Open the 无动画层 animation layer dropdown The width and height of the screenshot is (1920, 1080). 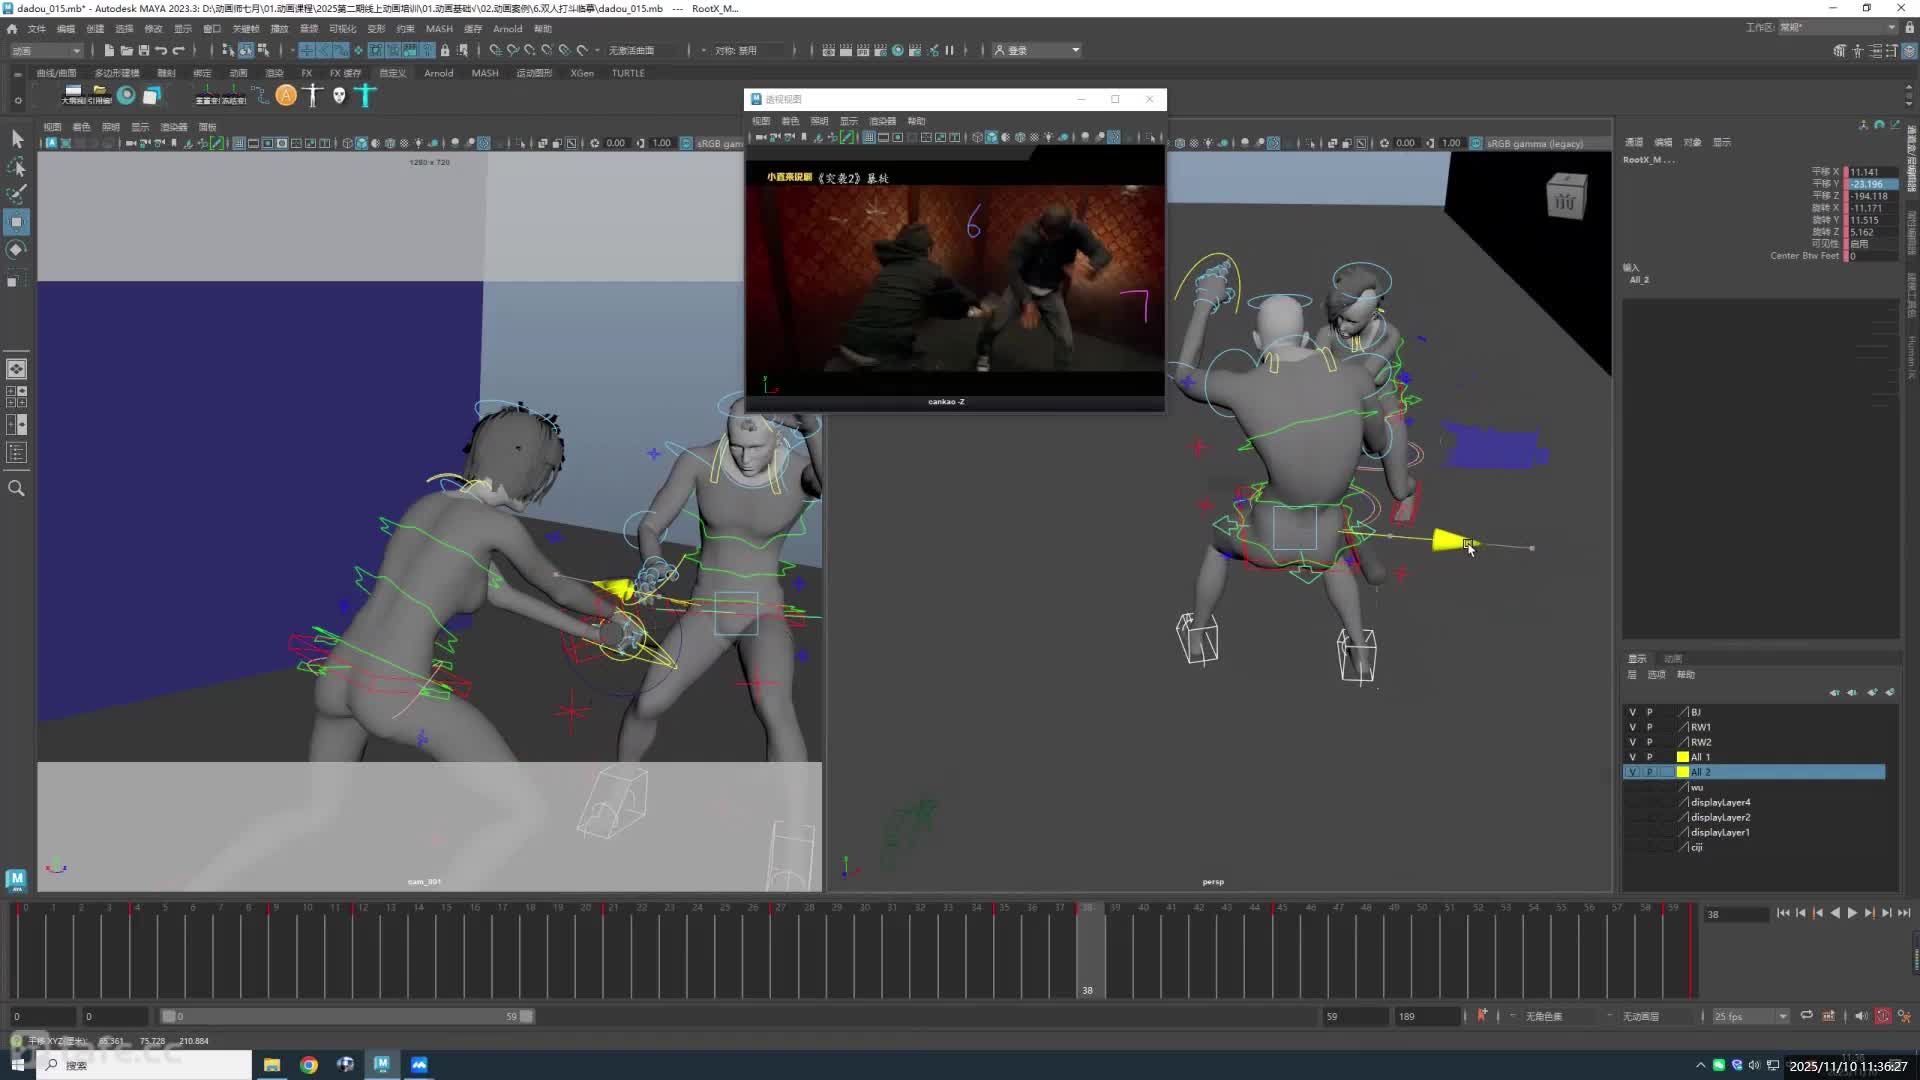(1657, 1016)
